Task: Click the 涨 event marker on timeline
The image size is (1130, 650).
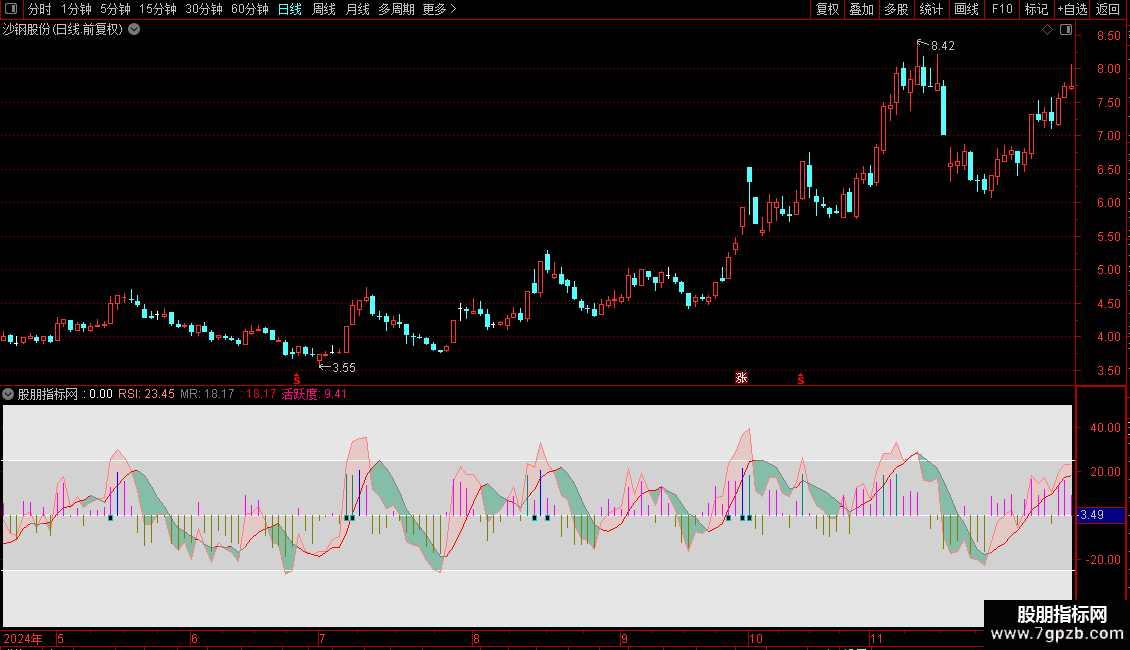Action: point(741,378)
